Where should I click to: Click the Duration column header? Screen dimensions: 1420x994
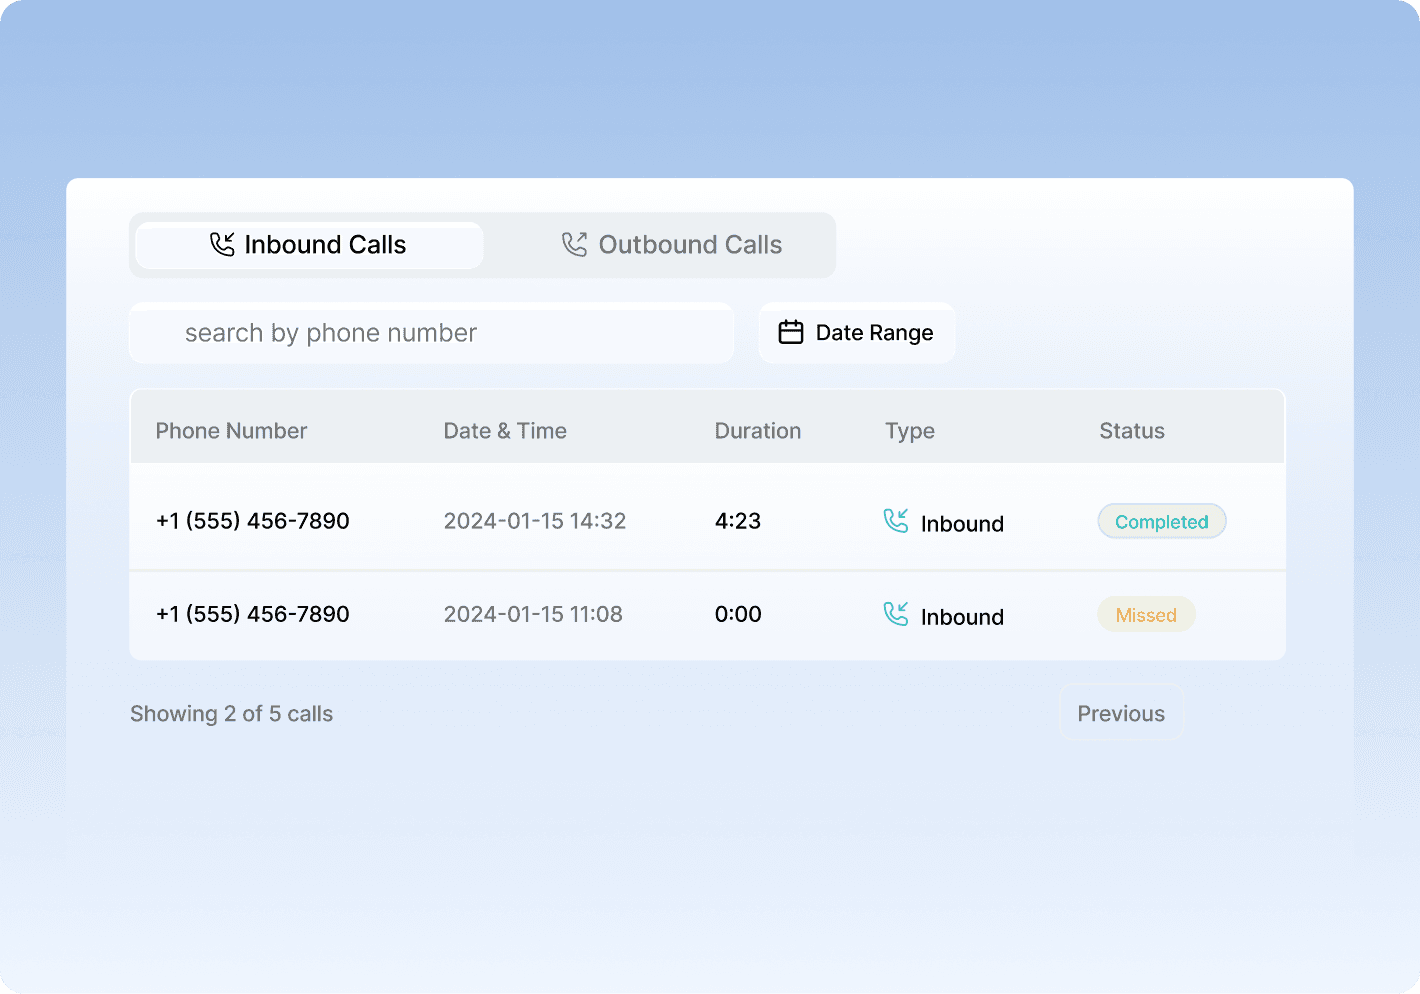(757, 431)
